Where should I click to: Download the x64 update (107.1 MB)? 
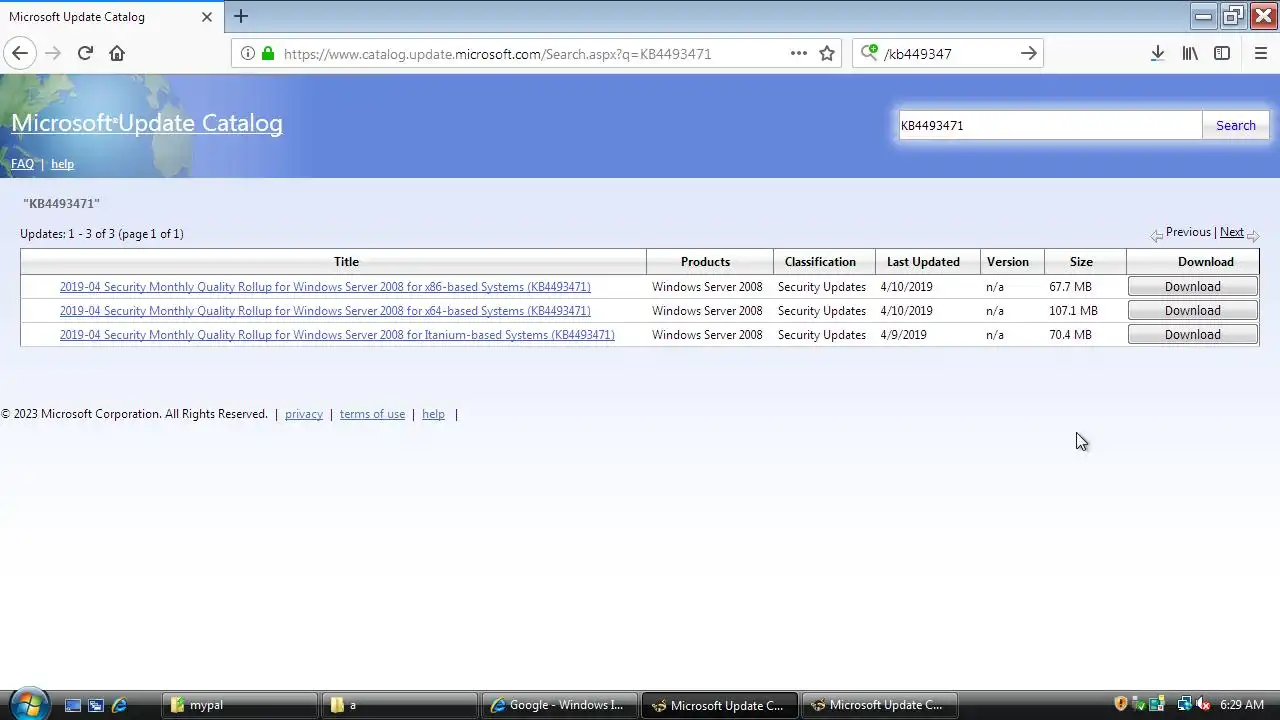pos(1192,311)
